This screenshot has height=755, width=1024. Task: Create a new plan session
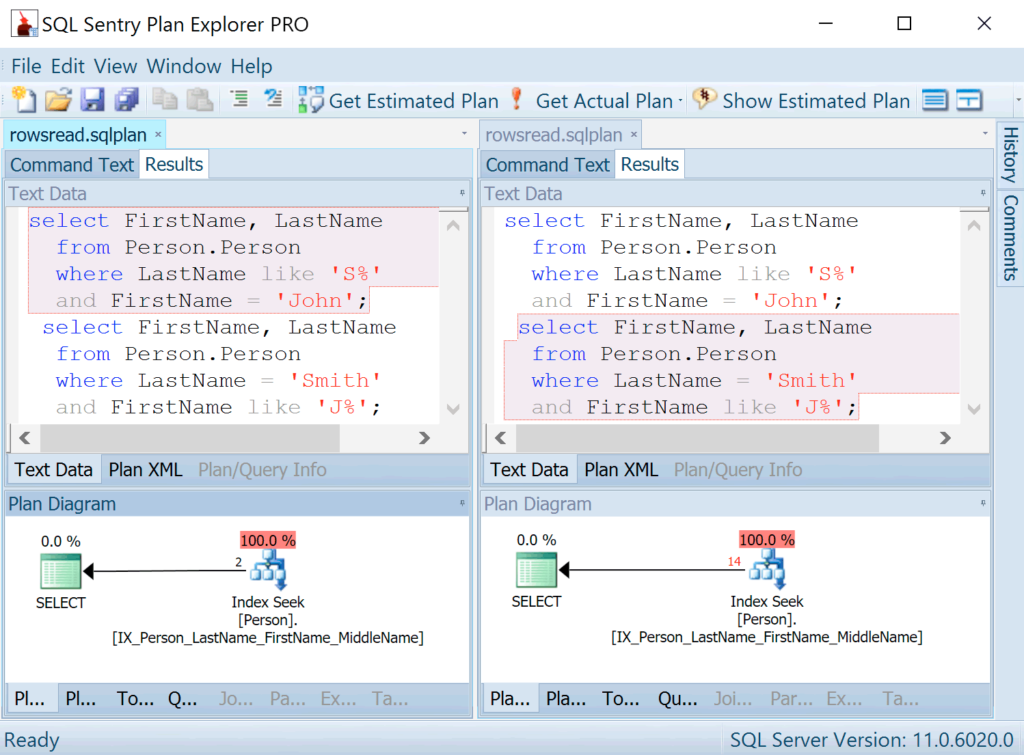tap(22, 100)
